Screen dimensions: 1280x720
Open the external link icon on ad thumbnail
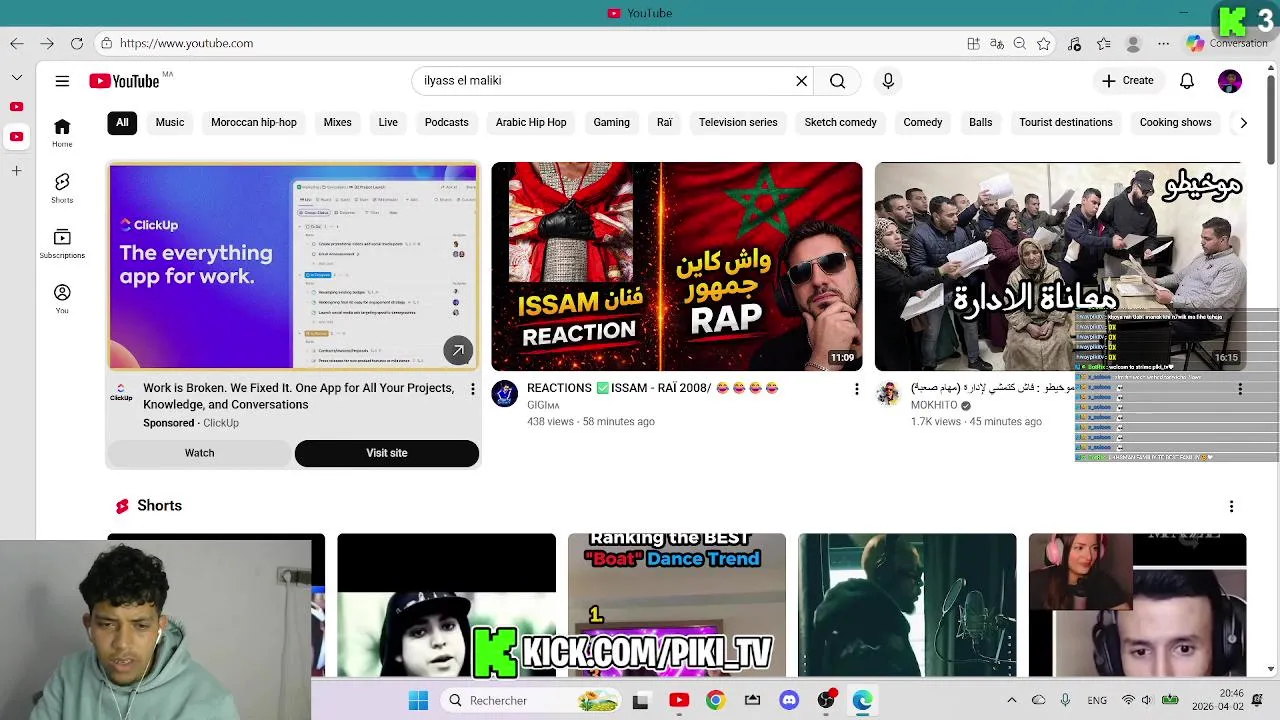click(x=458, y=350)
